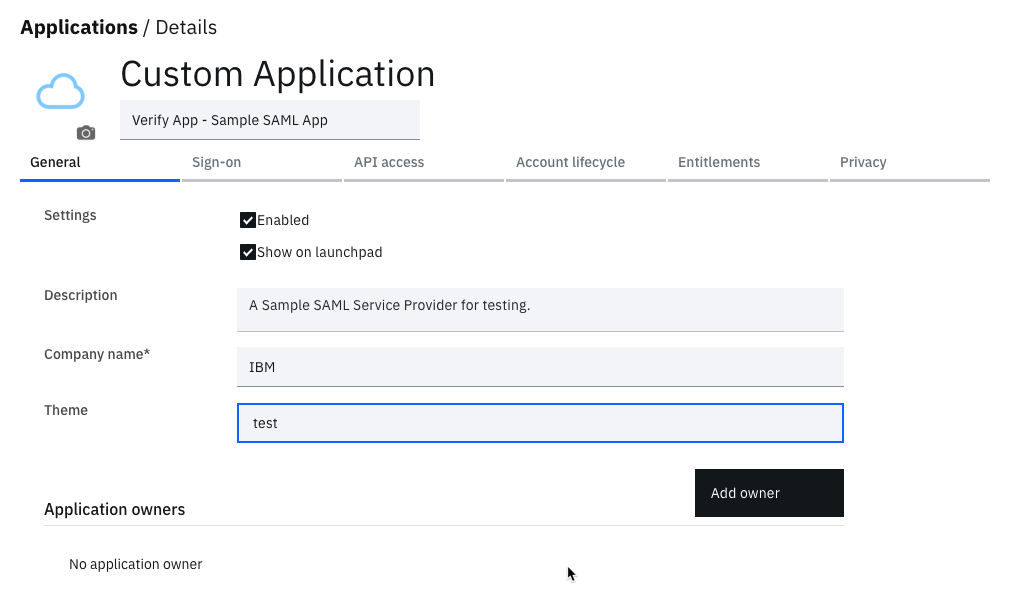Click the Enabled checkbox label text
The width and height of the screenshot is (1014, 592).
coord(283,220)
